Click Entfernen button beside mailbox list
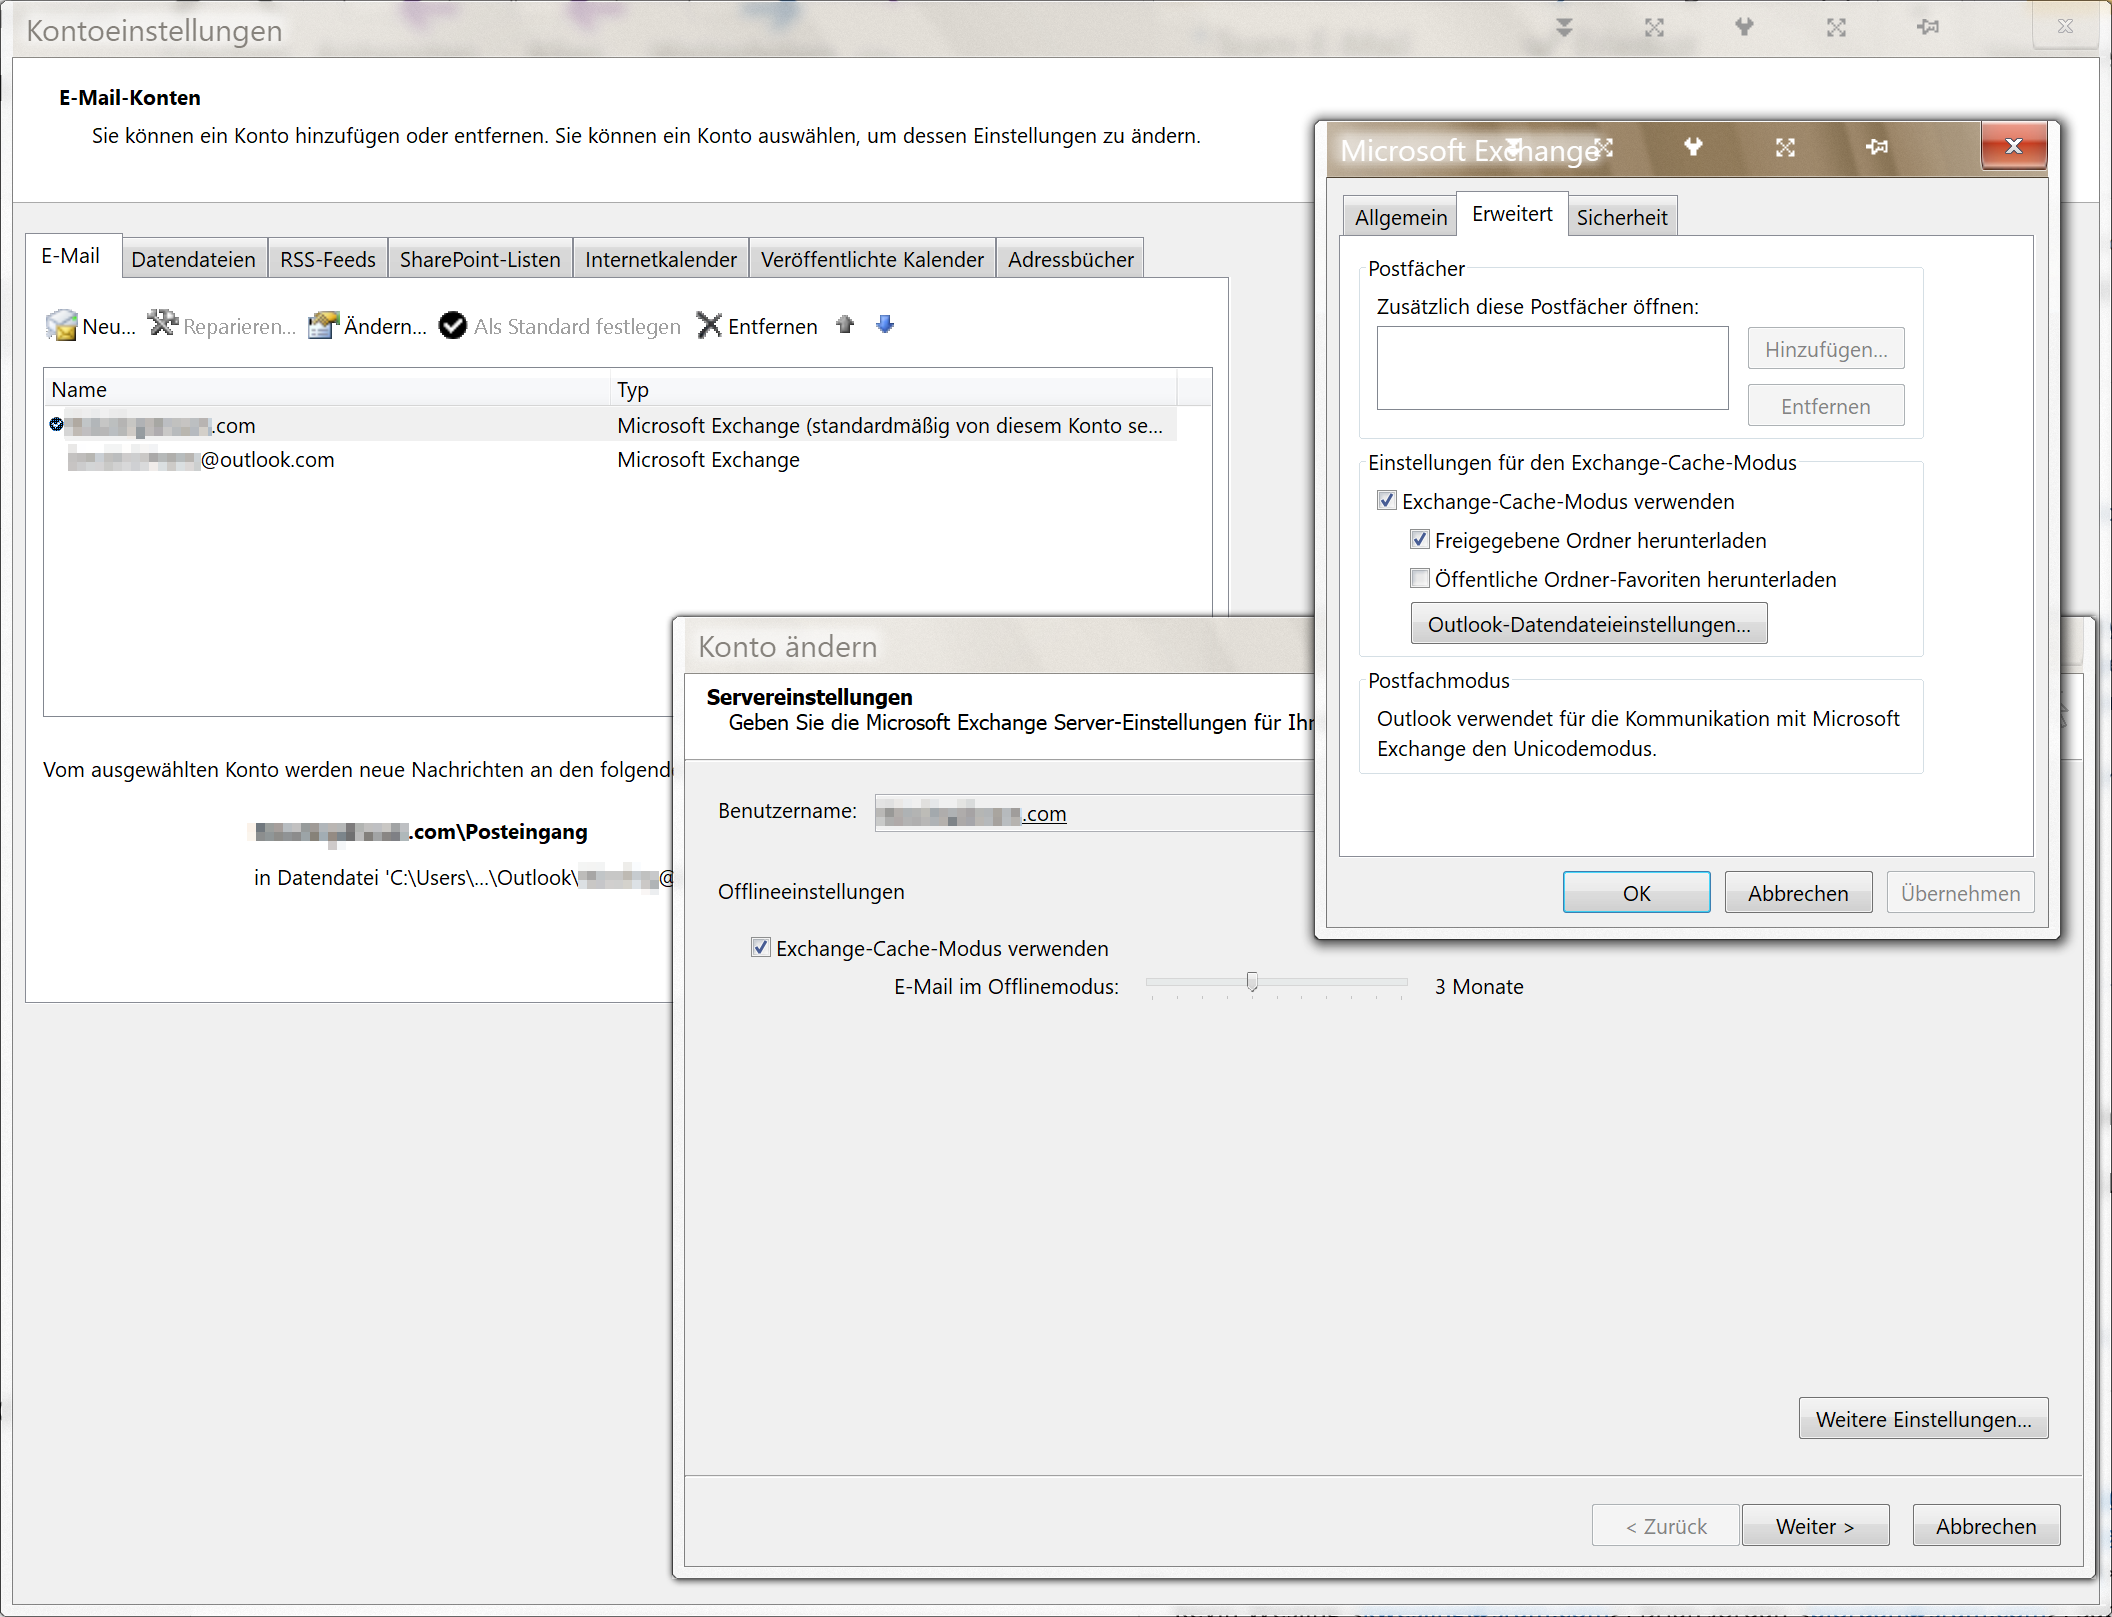The height and width of the screenshot is (1617, 2112). pyautogui.click(x=1826, y=407)
